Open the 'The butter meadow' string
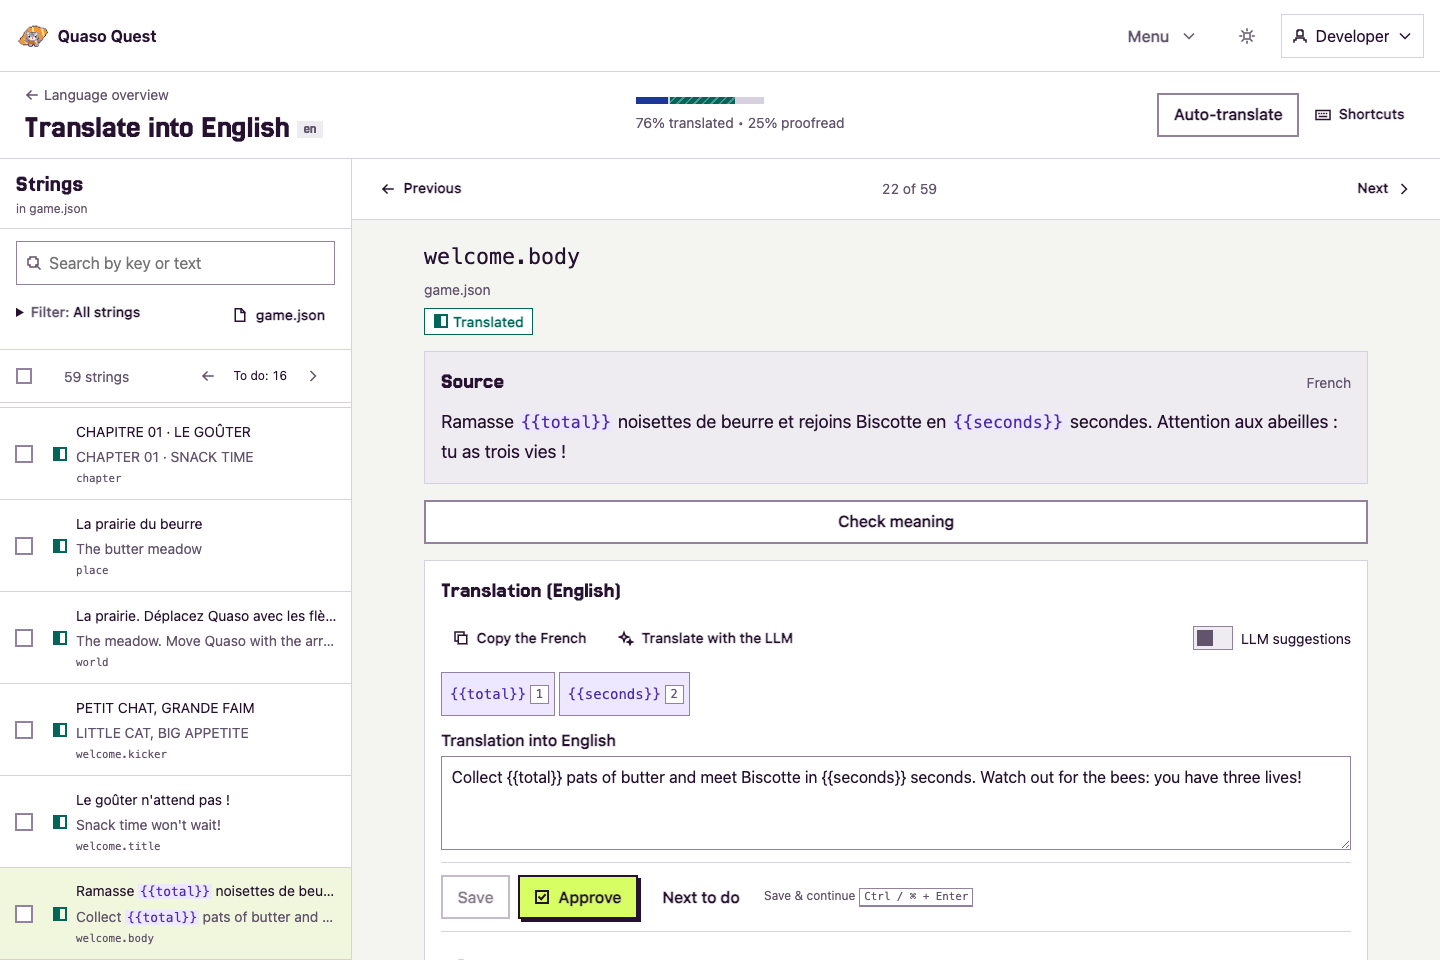 (139, 549)
